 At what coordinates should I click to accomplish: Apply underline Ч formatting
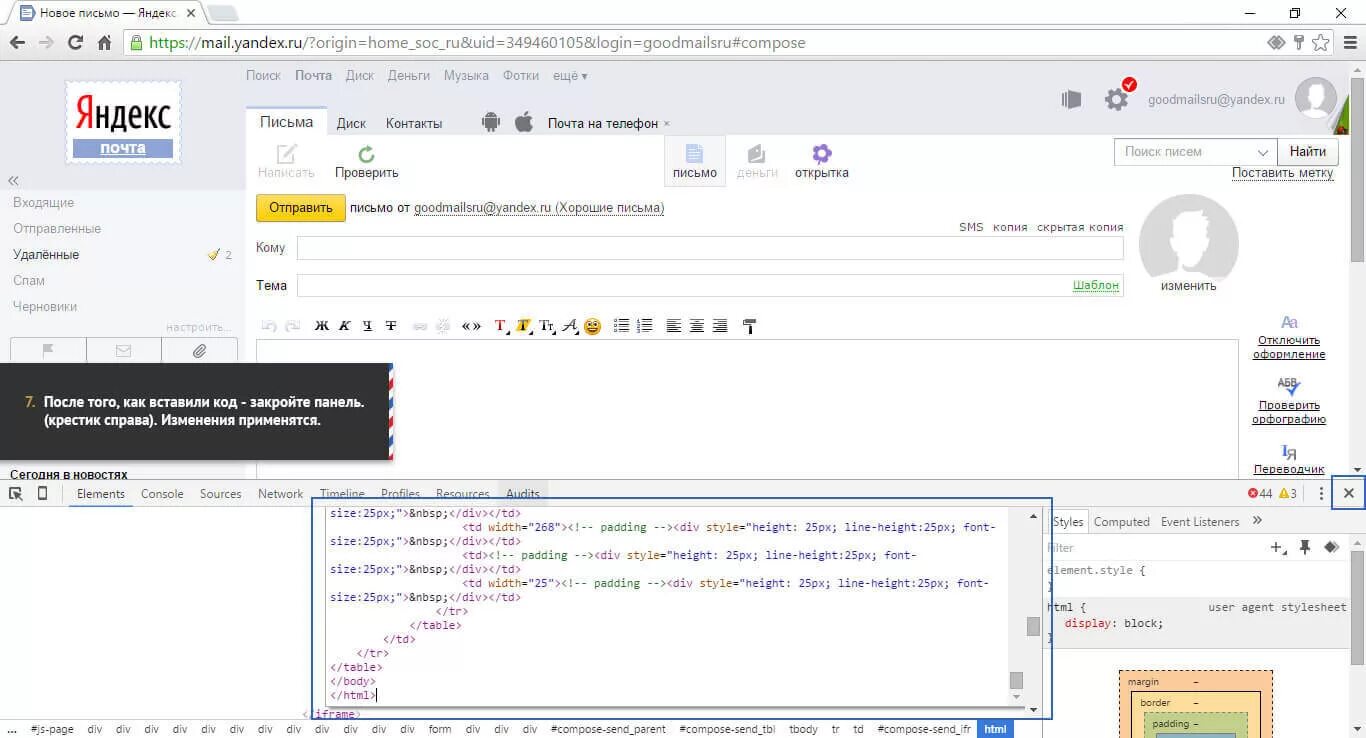[367, 326]
